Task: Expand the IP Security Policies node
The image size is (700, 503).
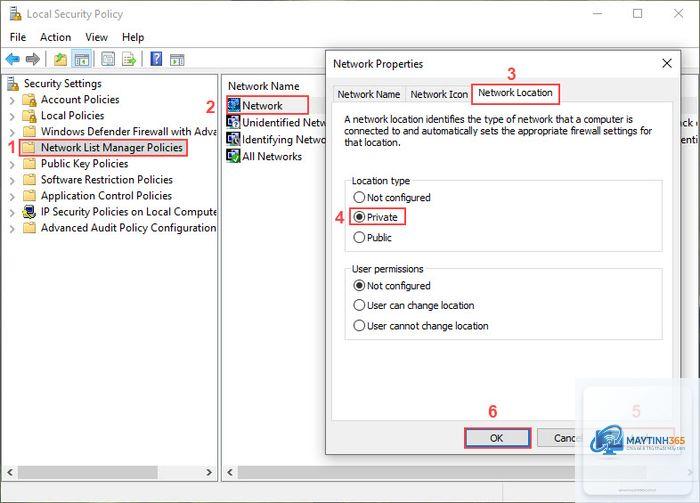Action: click(12, 212)
